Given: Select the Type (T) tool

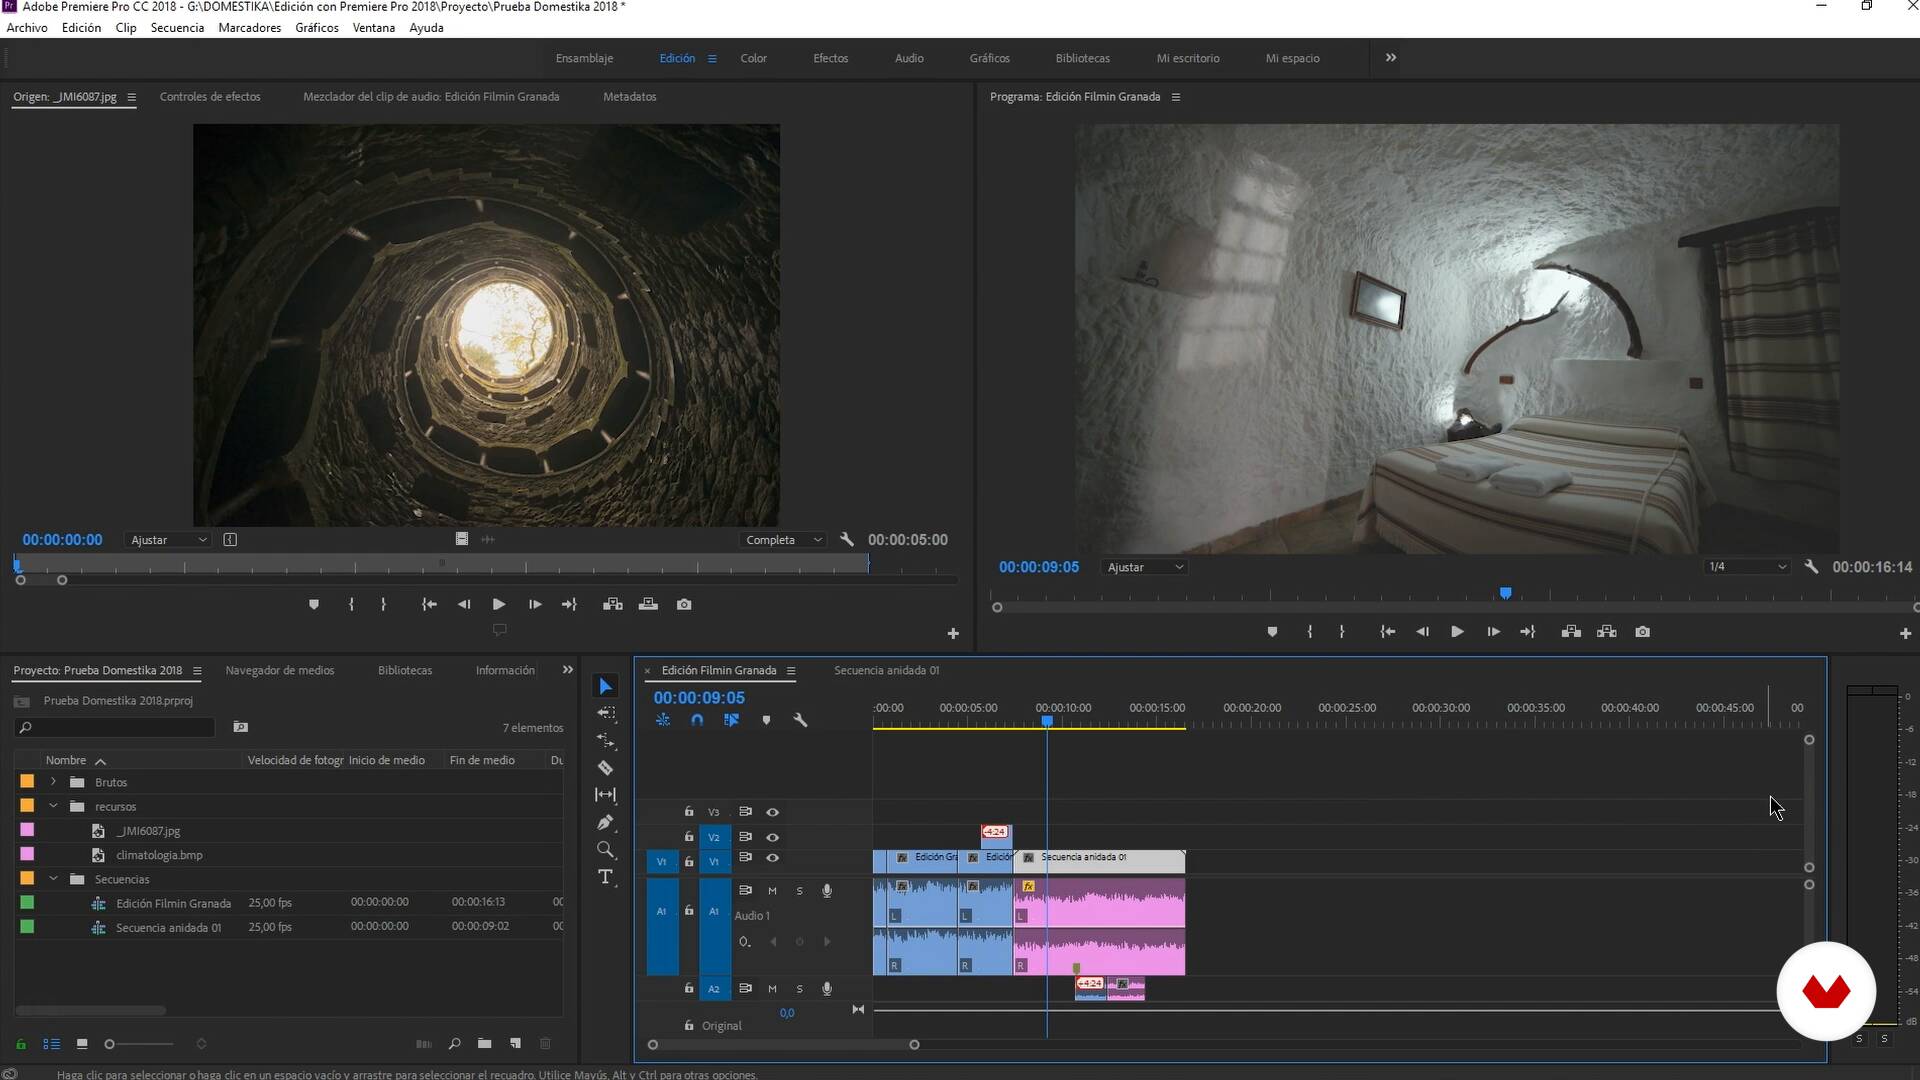Looking at the screenshot, I should pyautogui.click(x=605, y=877).
